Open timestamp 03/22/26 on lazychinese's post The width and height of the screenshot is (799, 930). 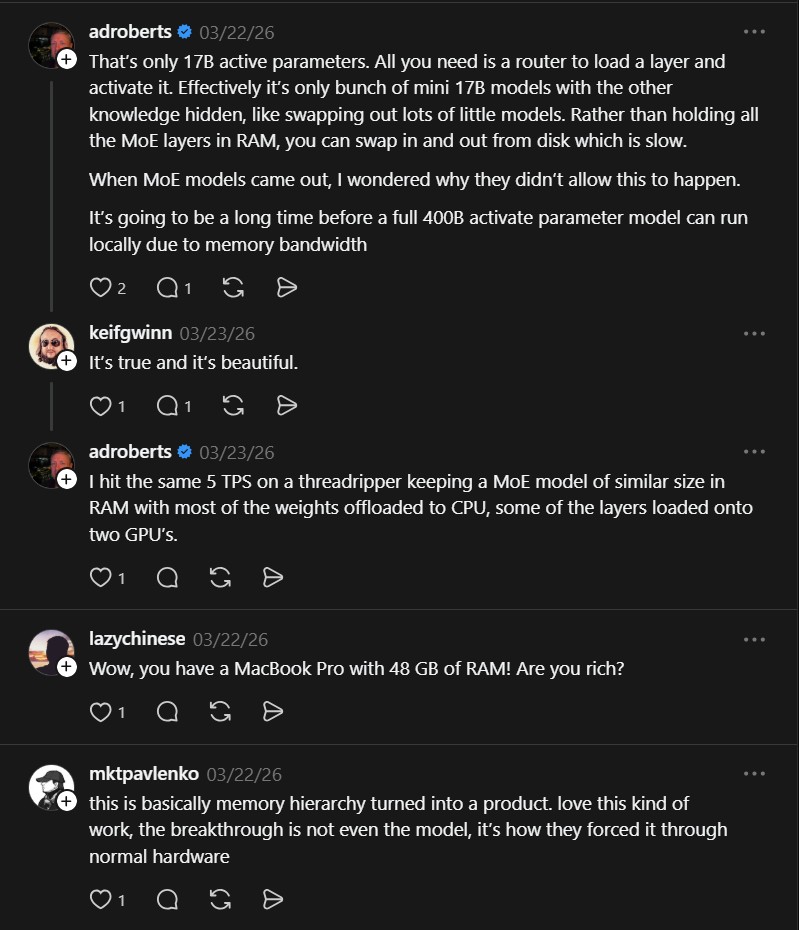(230, 640)
